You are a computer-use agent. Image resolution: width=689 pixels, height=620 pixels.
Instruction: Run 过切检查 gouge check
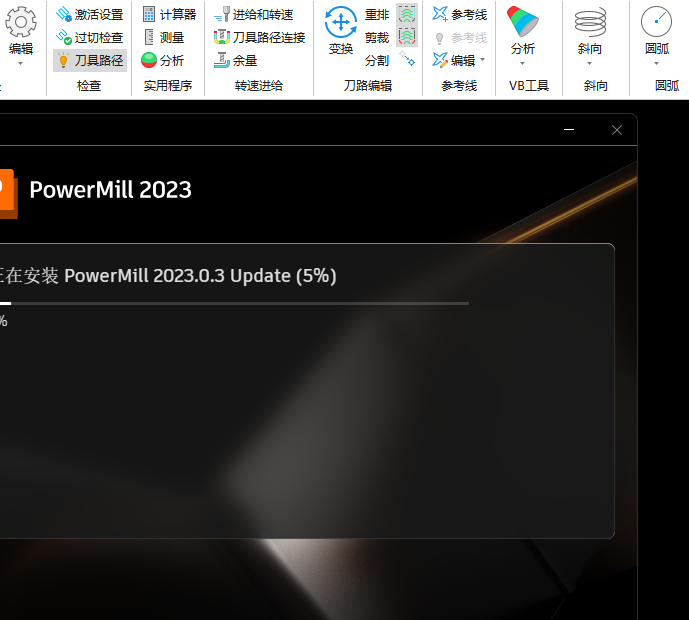click(90, 37)
